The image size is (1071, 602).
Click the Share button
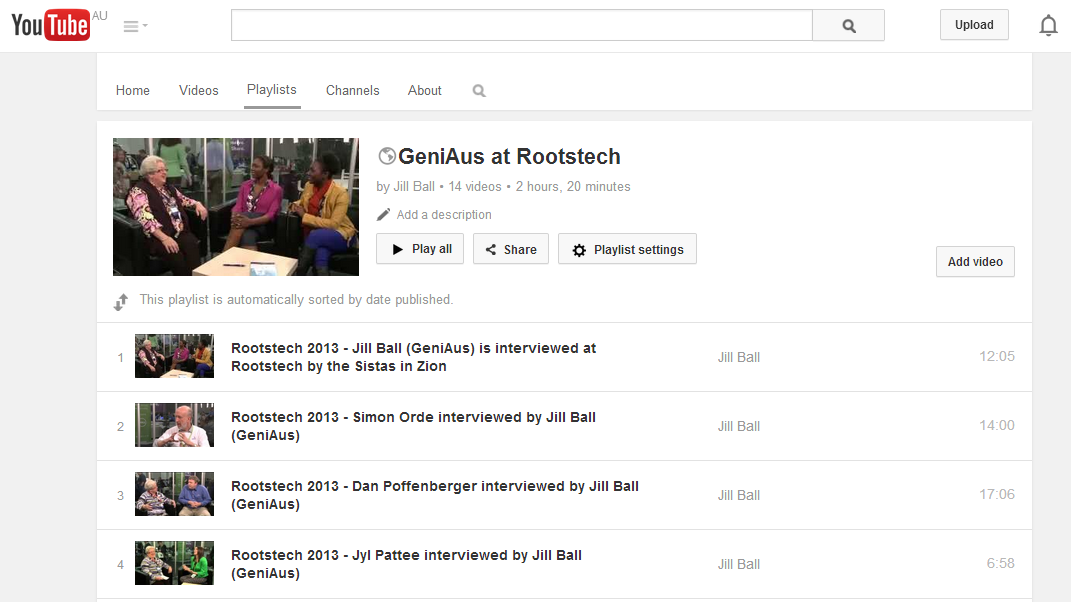pyautogui.click(x=511, y=249)
